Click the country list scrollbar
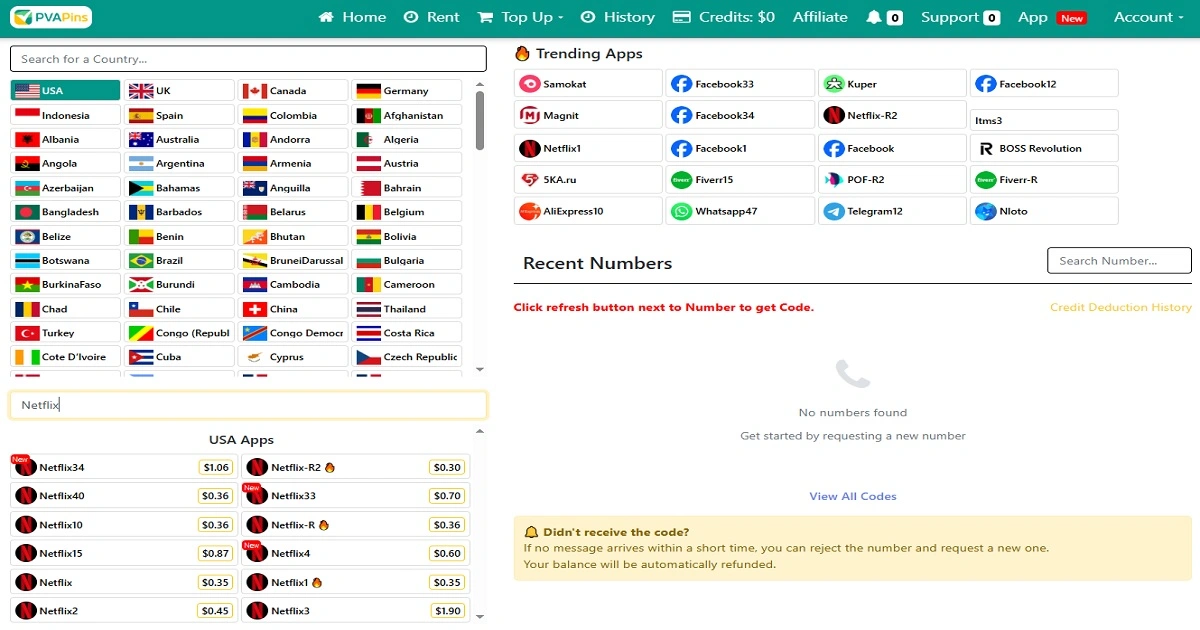Screen dimensions: 1200x630 (x=480, y=120)
